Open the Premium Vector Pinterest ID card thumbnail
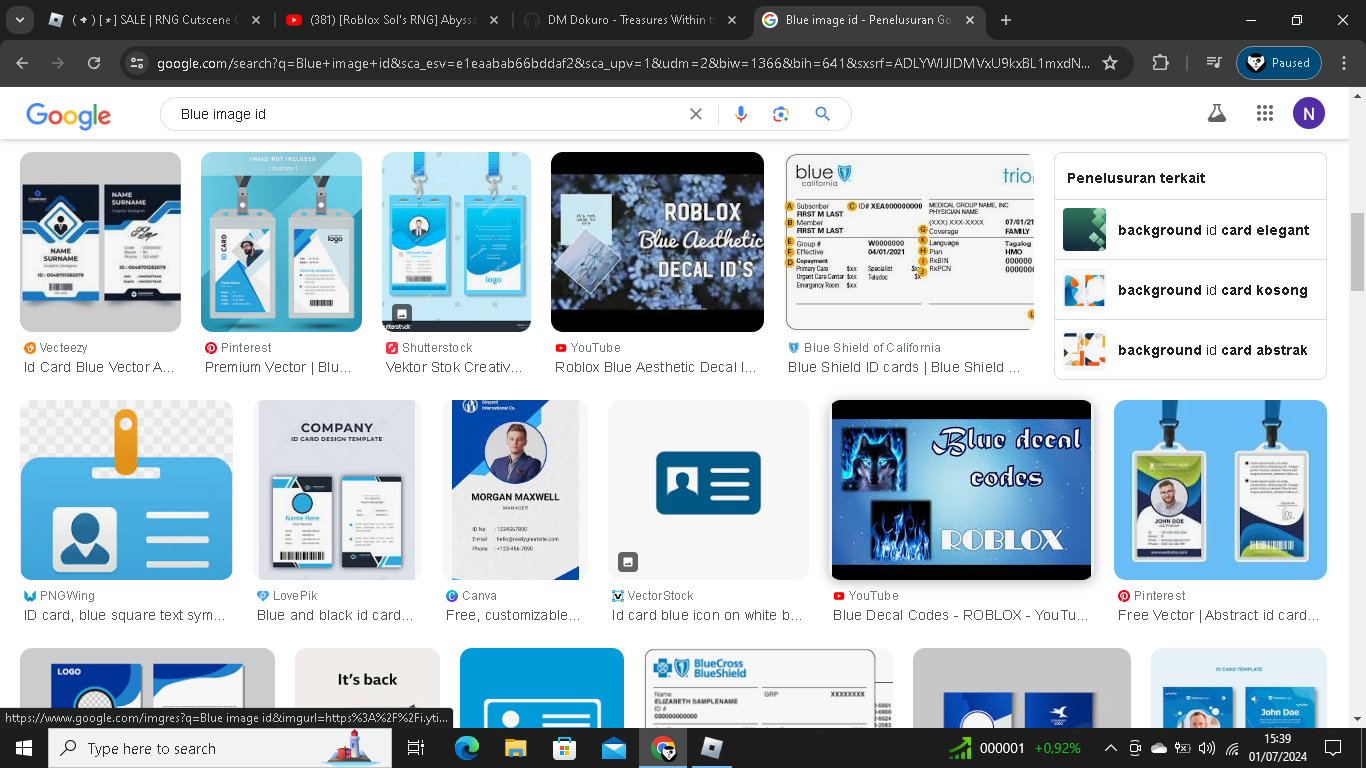 click(x=281, y=242)
